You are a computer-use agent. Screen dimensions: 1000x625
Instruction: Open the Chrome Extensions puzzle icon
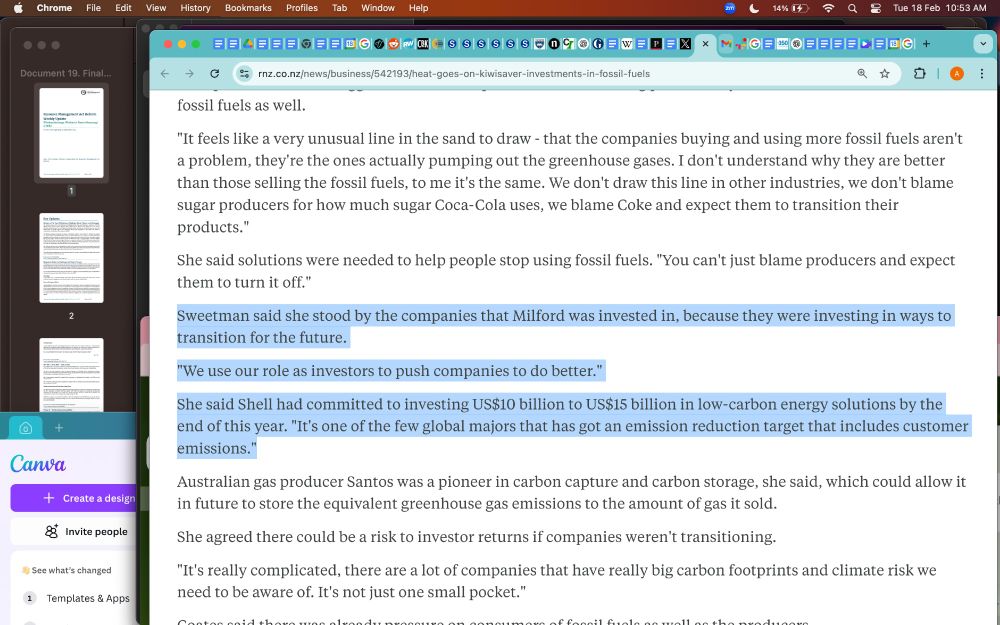coord(920,73)
